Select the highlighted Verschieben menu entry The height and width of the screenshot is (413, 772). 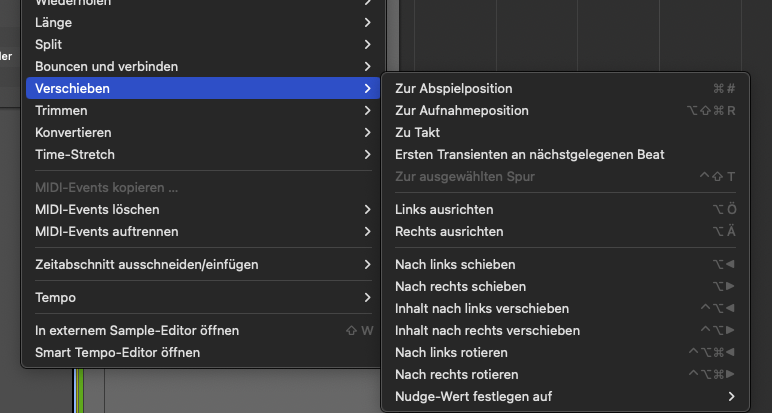click(203, 88)
